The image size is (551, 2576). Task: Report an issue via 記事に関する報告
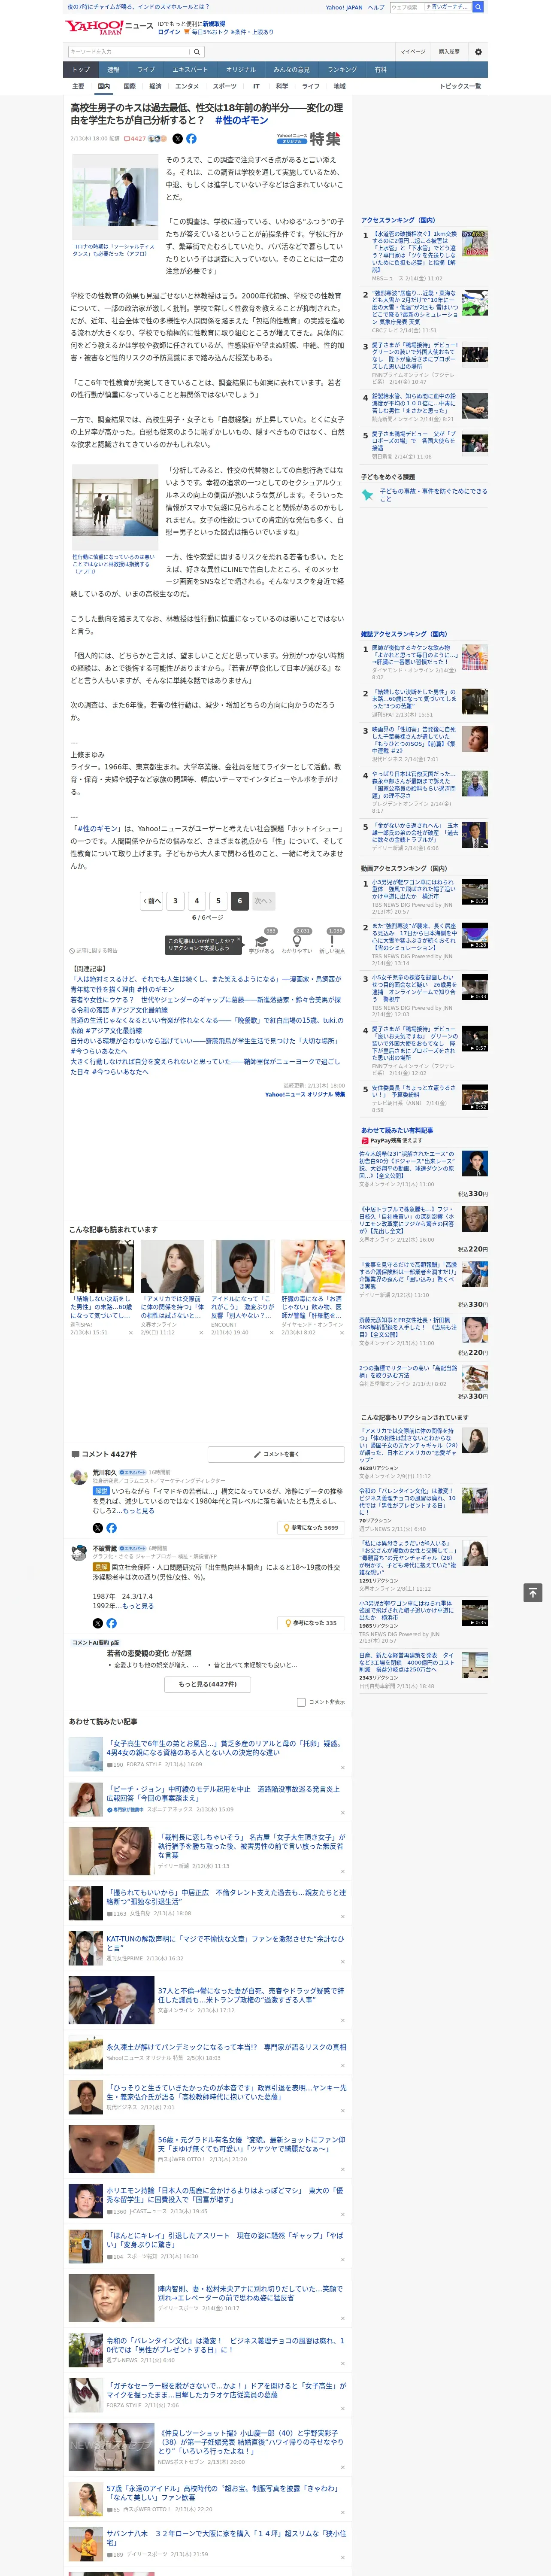coord(94,951)
